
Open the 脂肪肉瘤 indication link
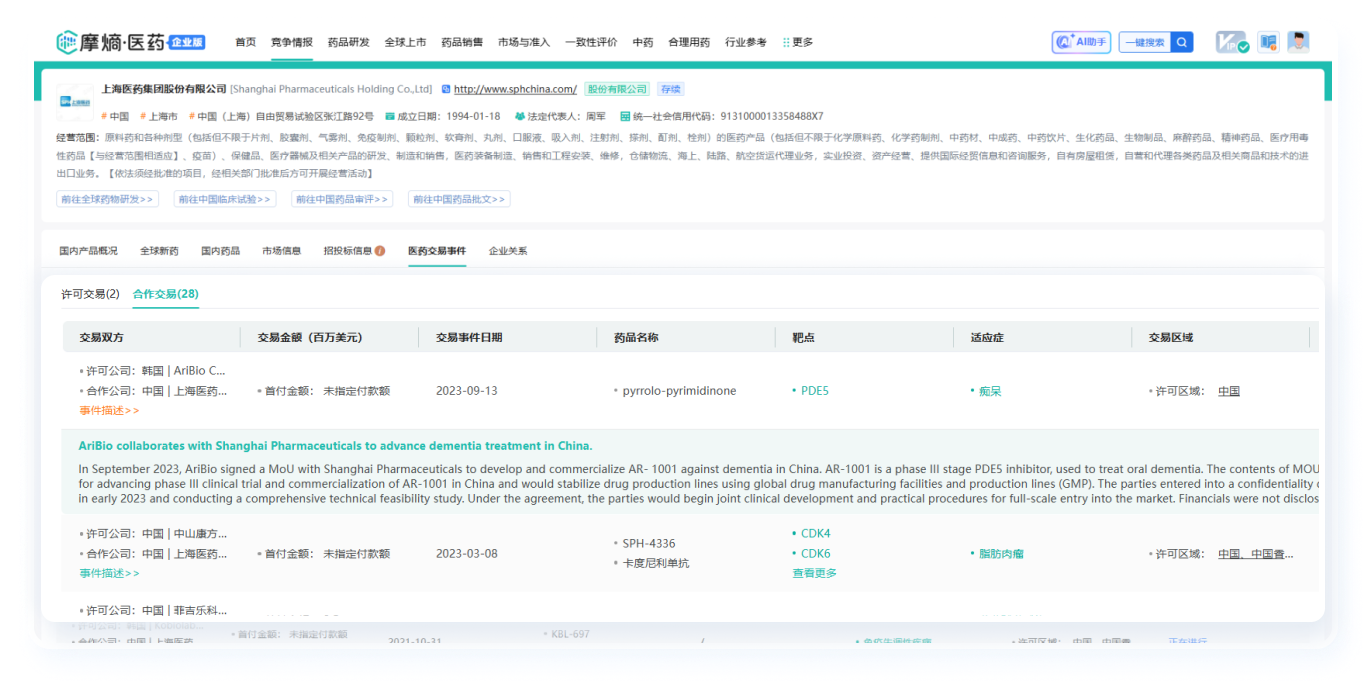pyautogui.click(x=1001, y=554)
